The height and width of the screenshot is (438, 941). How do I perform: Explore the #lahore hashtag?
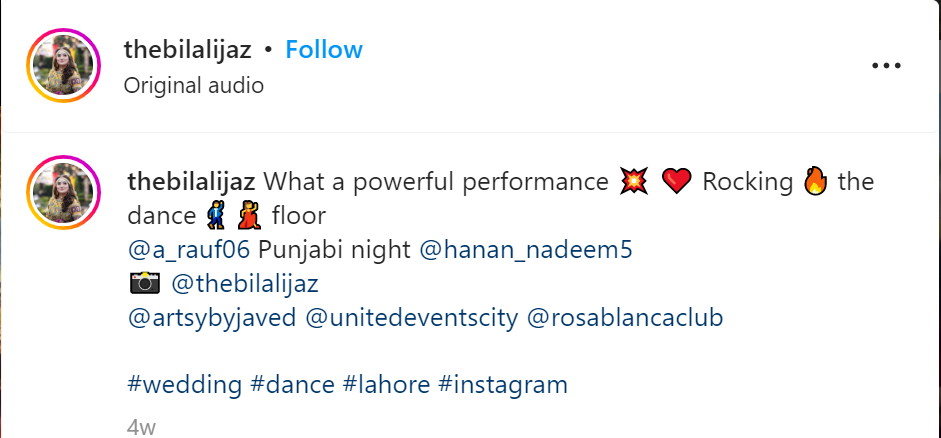pyautogui.click(x=385, y=384)
